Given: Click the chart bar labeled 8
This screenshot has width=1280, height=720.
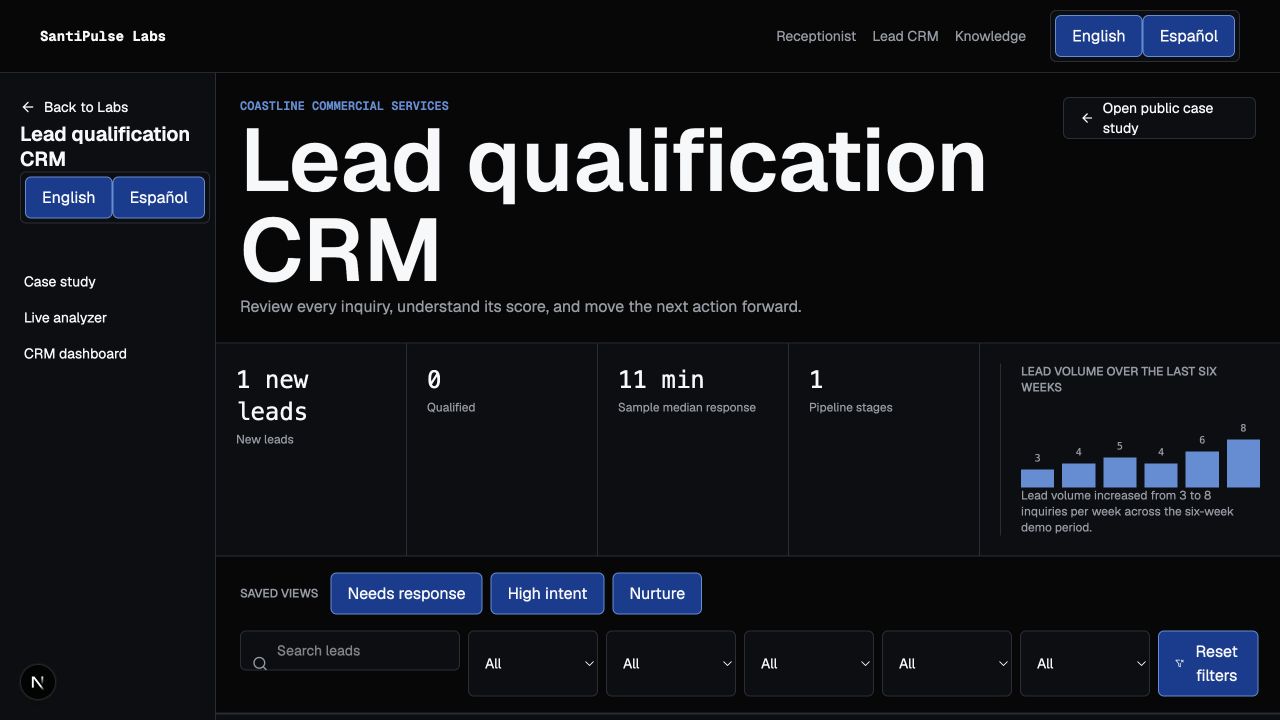Looking at the screenshot, I should [1243, 463].
